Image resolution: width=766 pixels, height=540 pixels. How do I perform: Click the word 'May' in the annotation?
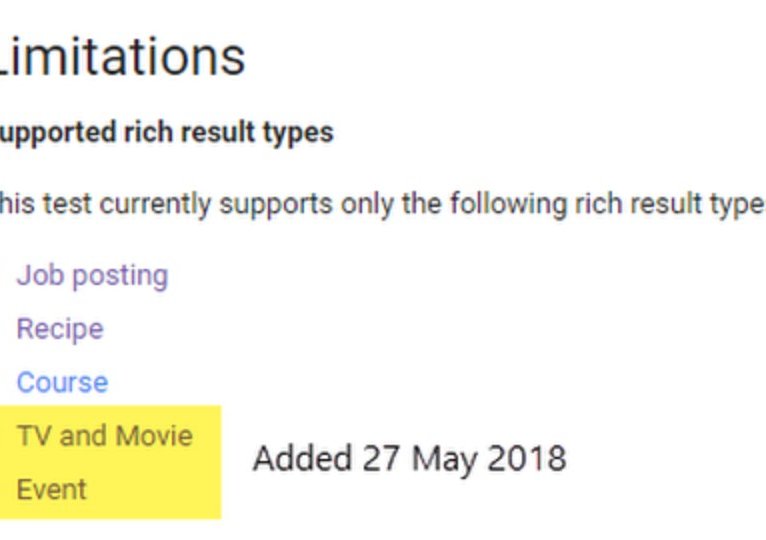(x=442, y=459)
